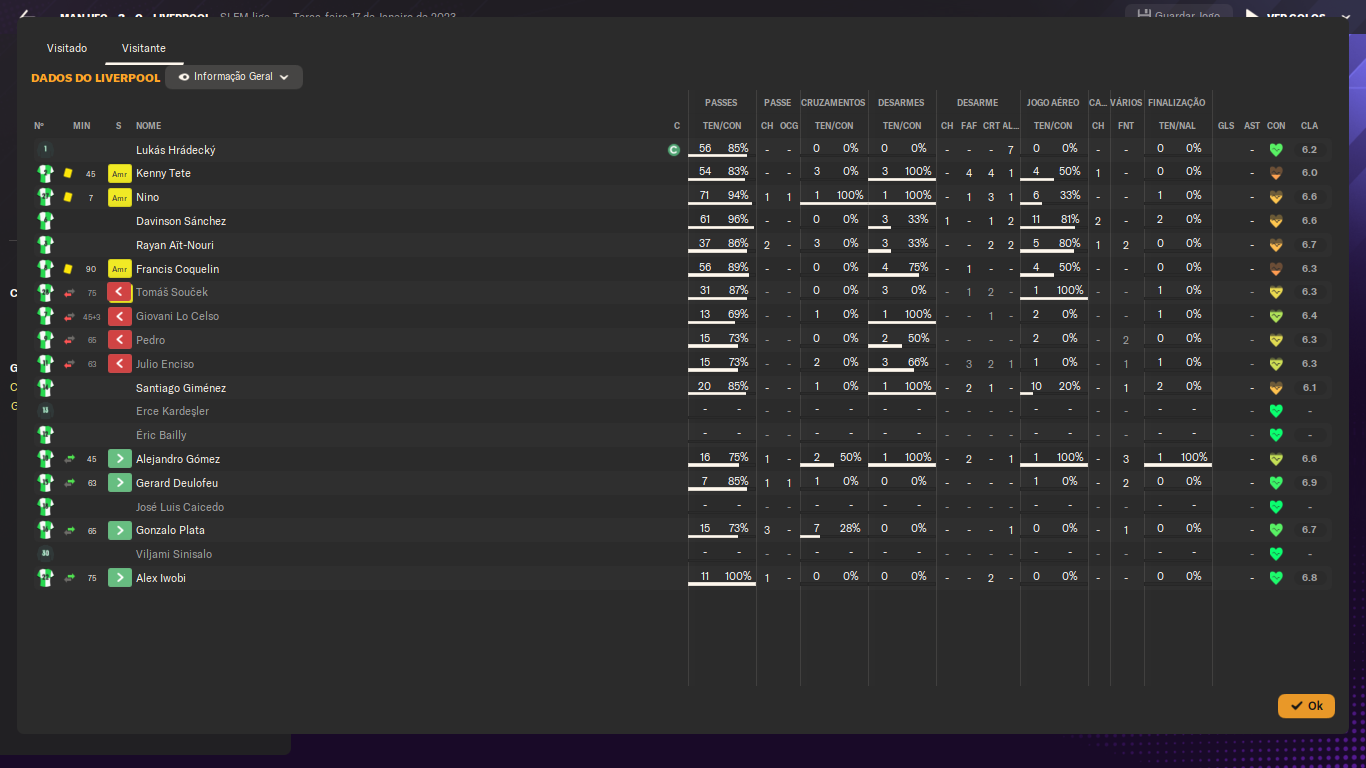Select the Giovani Lo Celso row name
1366x768 pixels.
[x=177, y=316]
